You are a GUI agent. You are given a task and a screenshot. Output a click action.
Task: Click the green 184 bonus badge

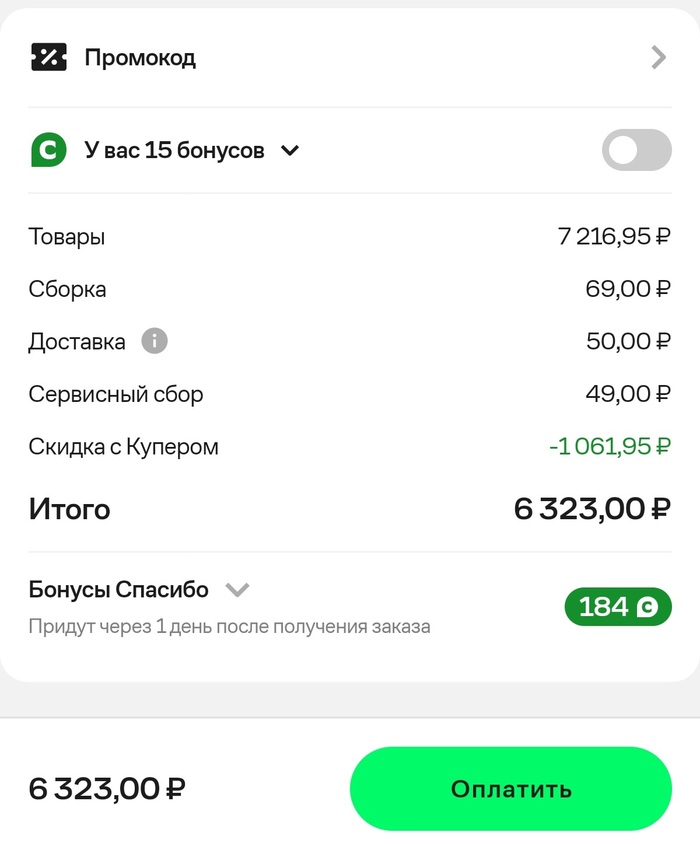pos(618,607)
